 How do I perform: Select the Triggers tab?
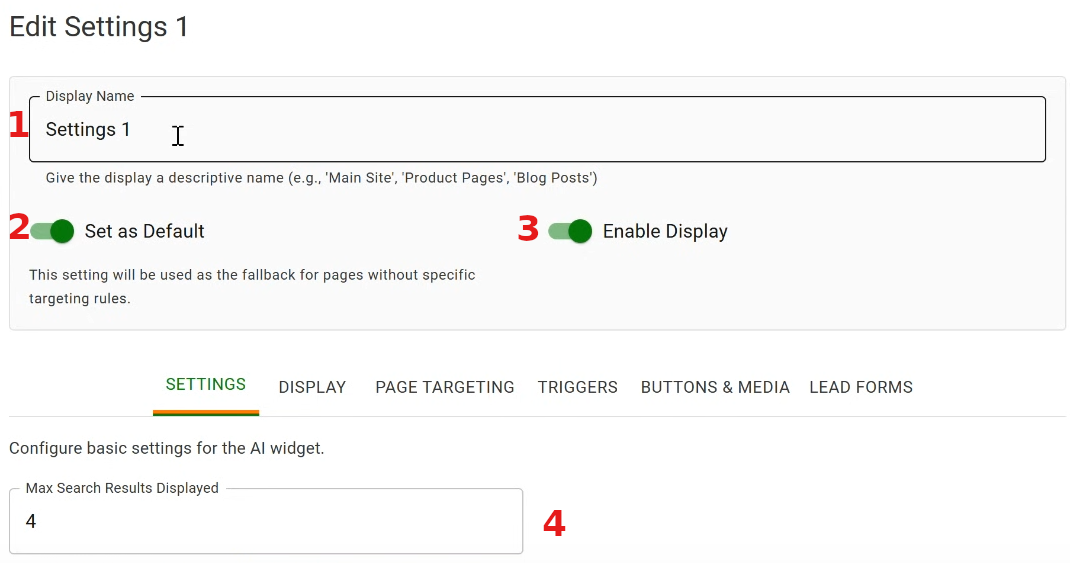[578, 387]
